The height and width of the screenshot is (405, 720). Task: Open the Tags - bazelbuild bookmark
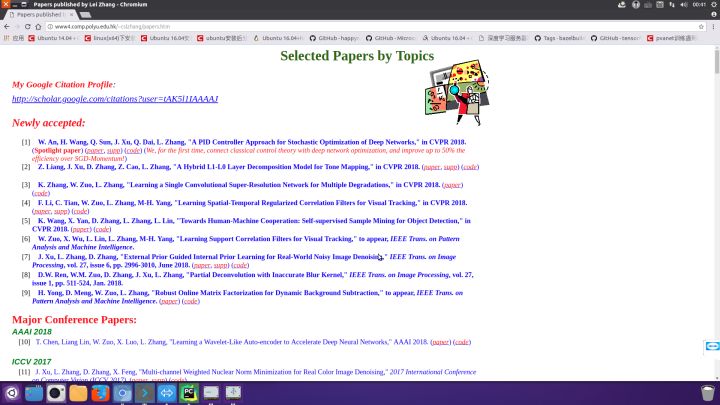[559, 38]
